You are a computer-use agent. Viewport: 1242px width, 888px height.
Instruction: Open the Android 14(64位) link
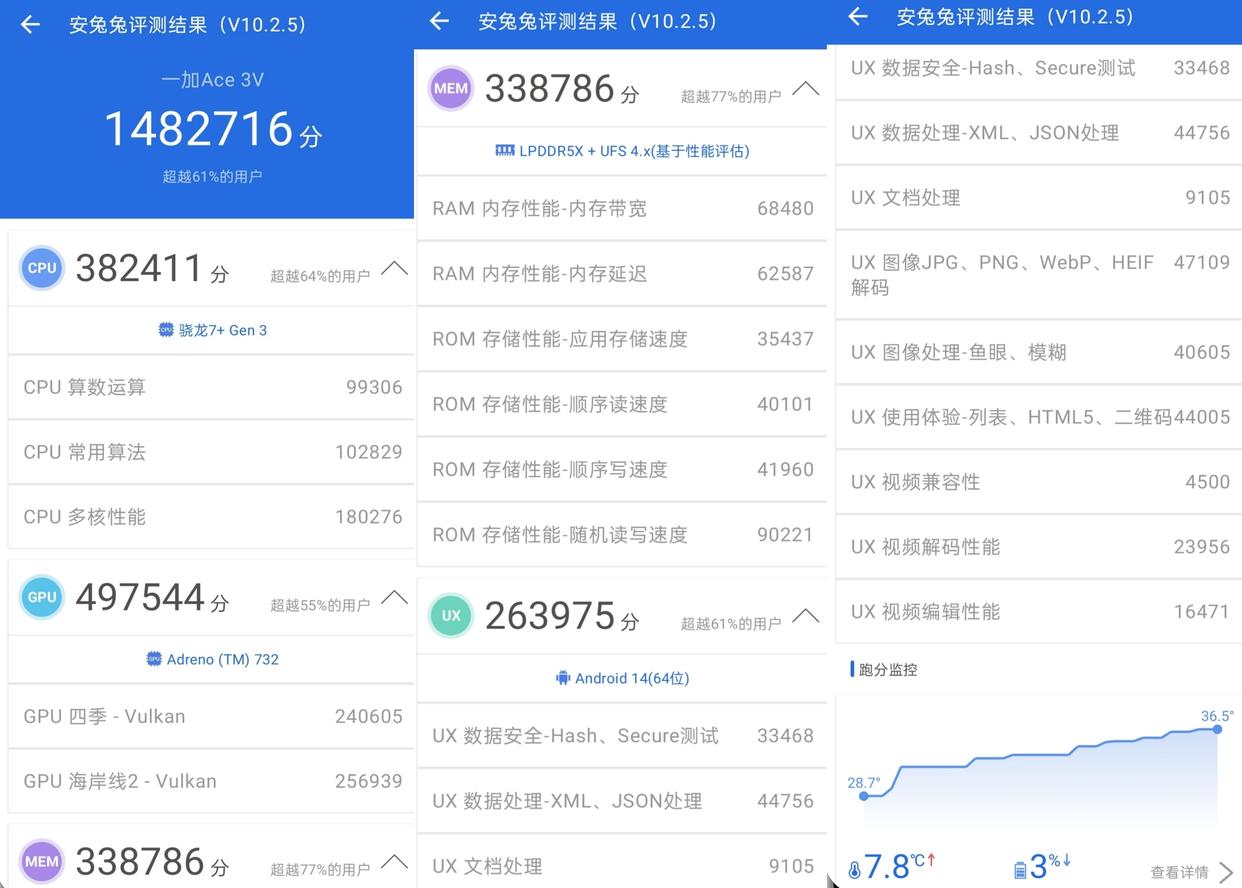pos(622,678)
